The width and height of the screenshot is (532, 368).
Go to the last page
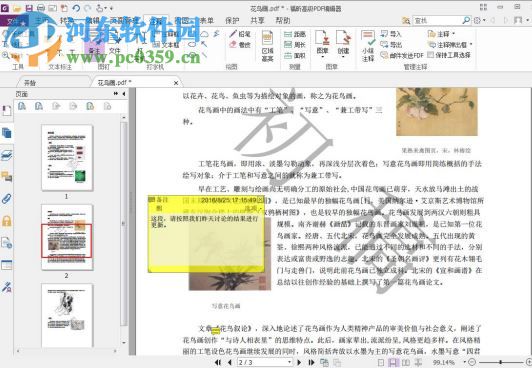311,362
